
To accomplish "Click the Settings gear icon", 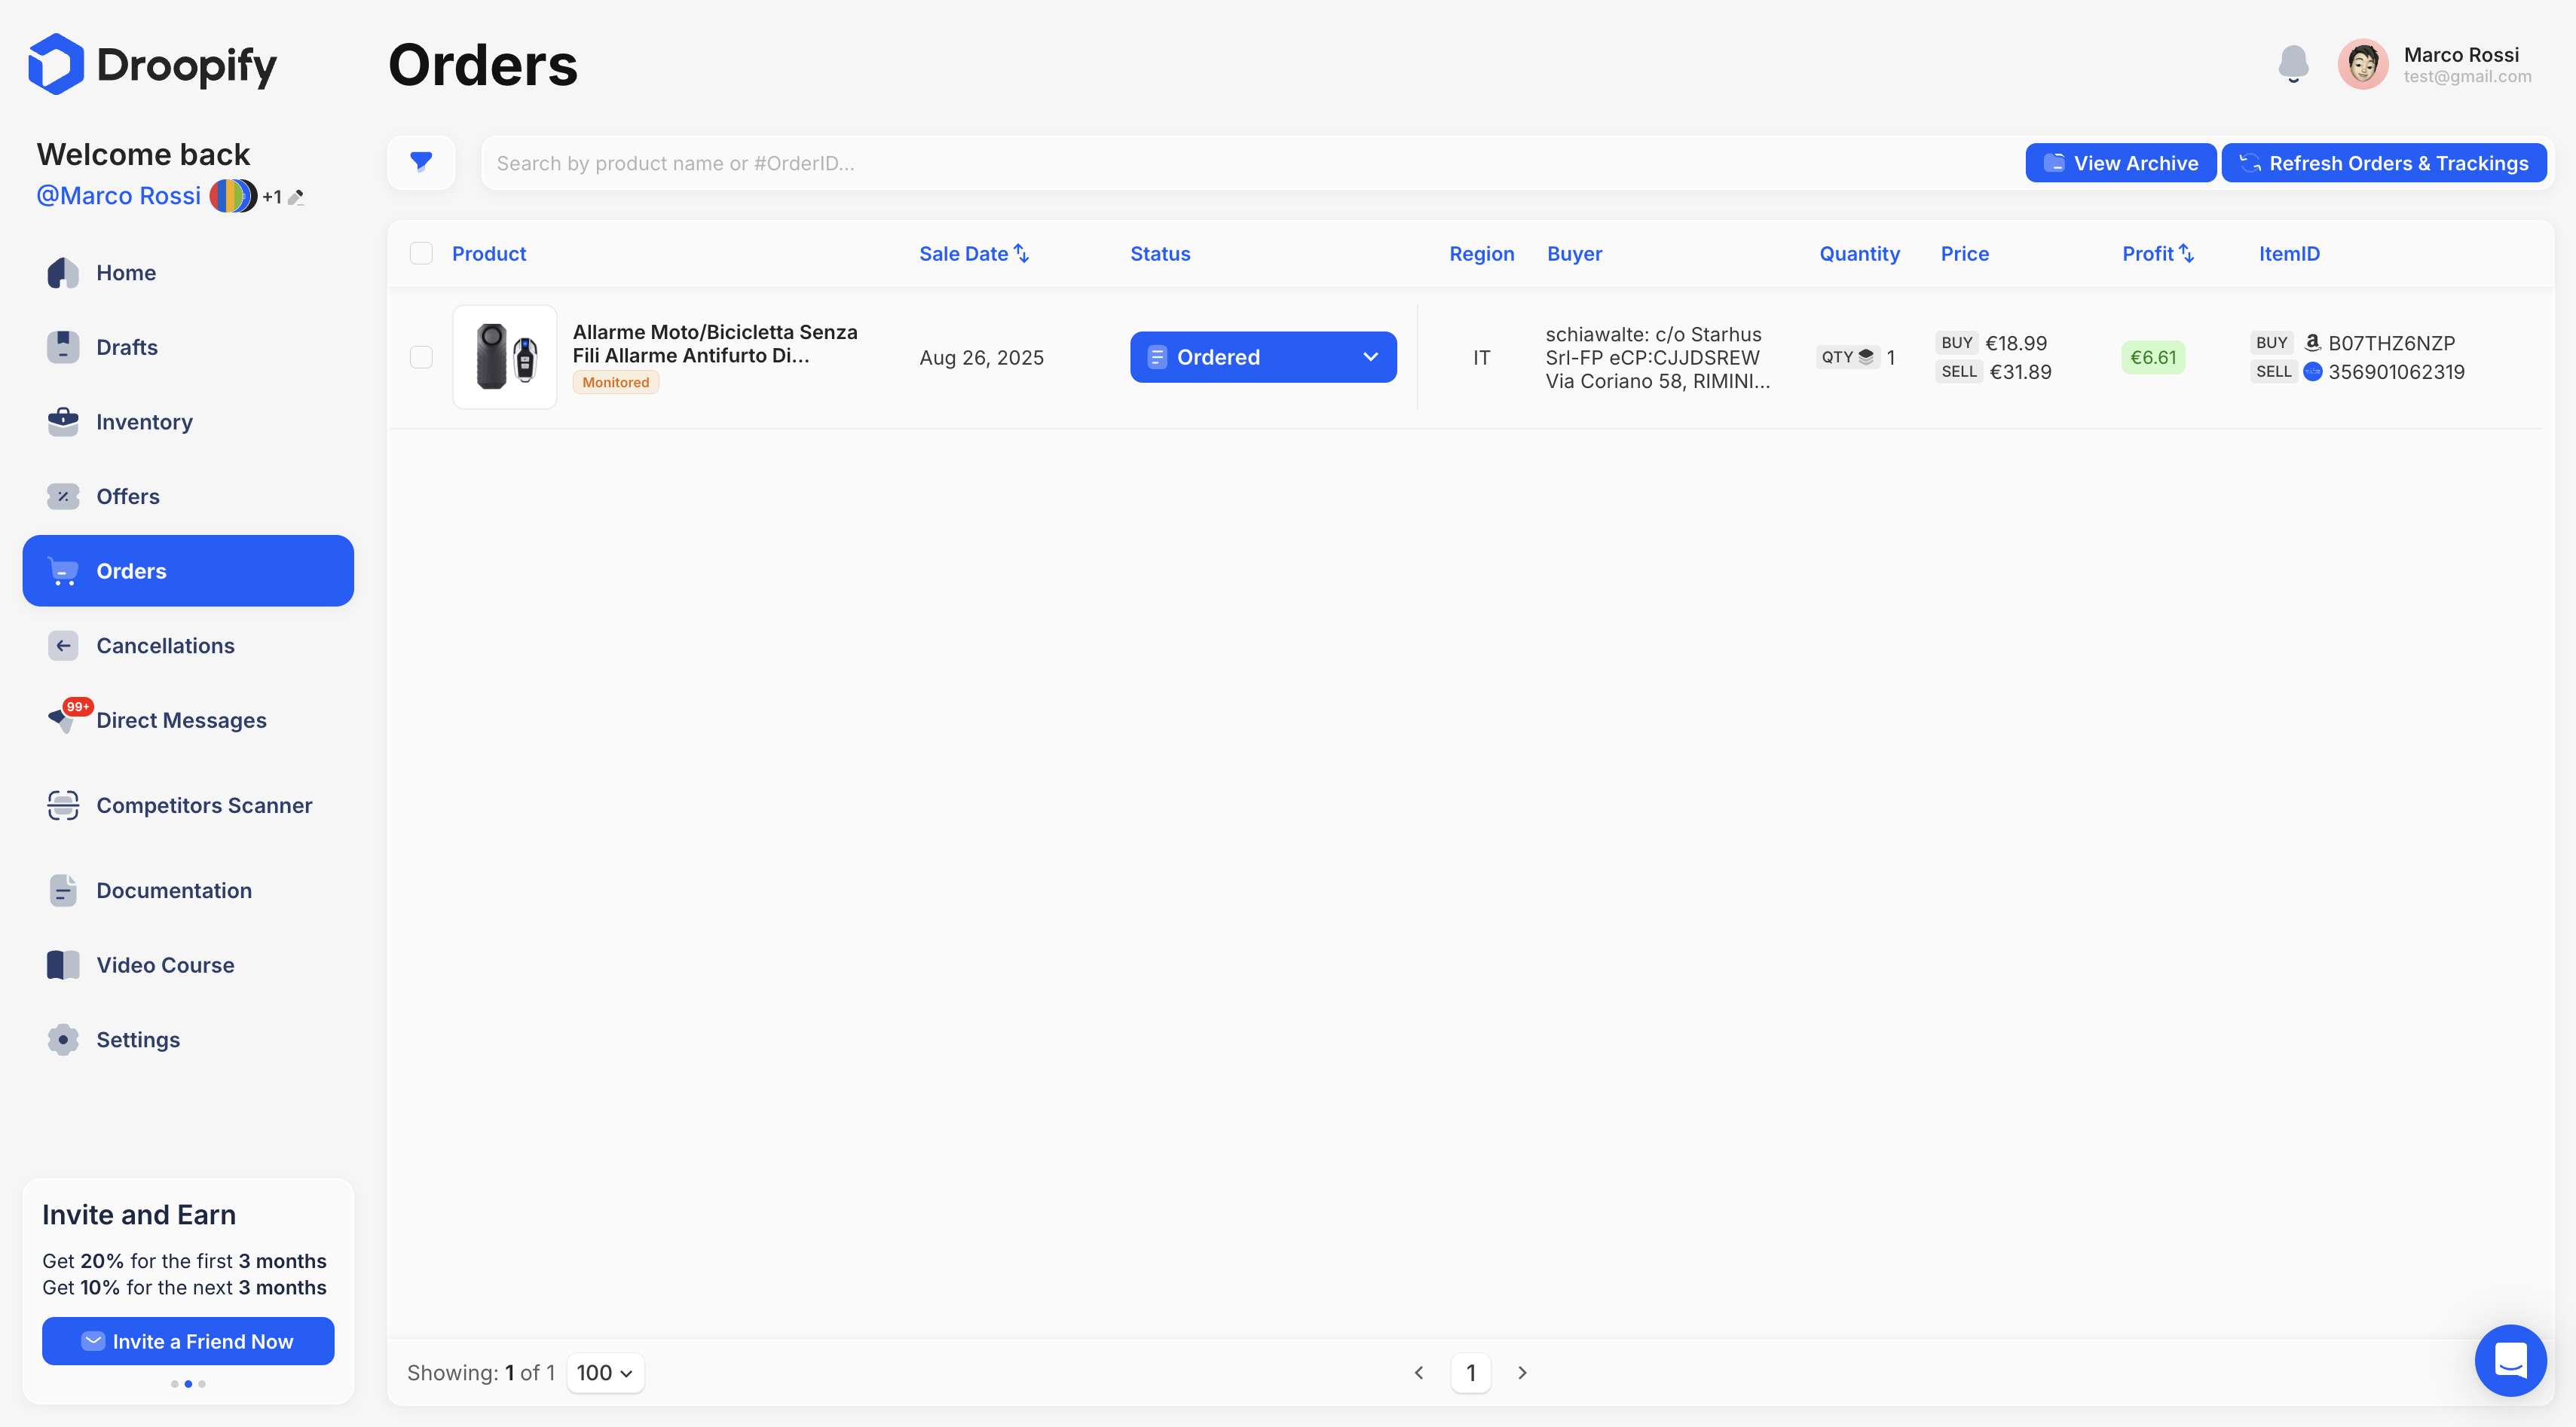I will pyautogui.click(x=63, y=1039).
